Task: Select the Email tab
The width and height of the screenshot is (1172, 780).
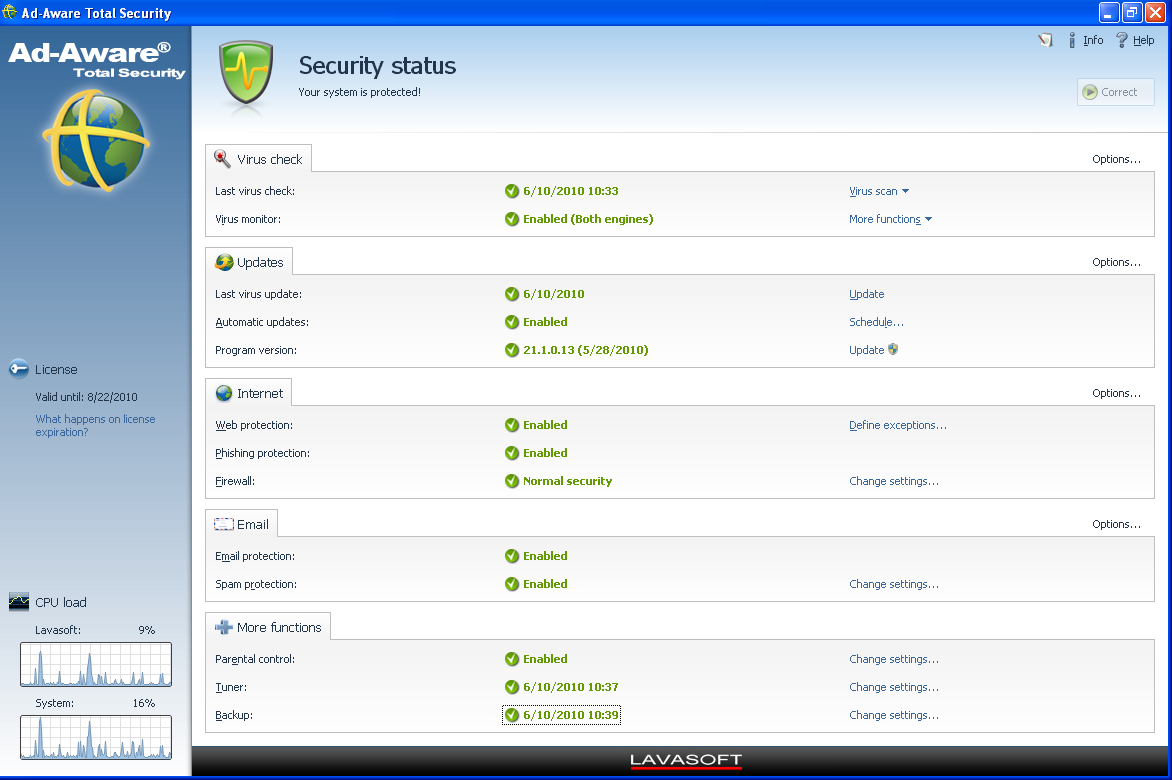Action: tap(241, 524)
